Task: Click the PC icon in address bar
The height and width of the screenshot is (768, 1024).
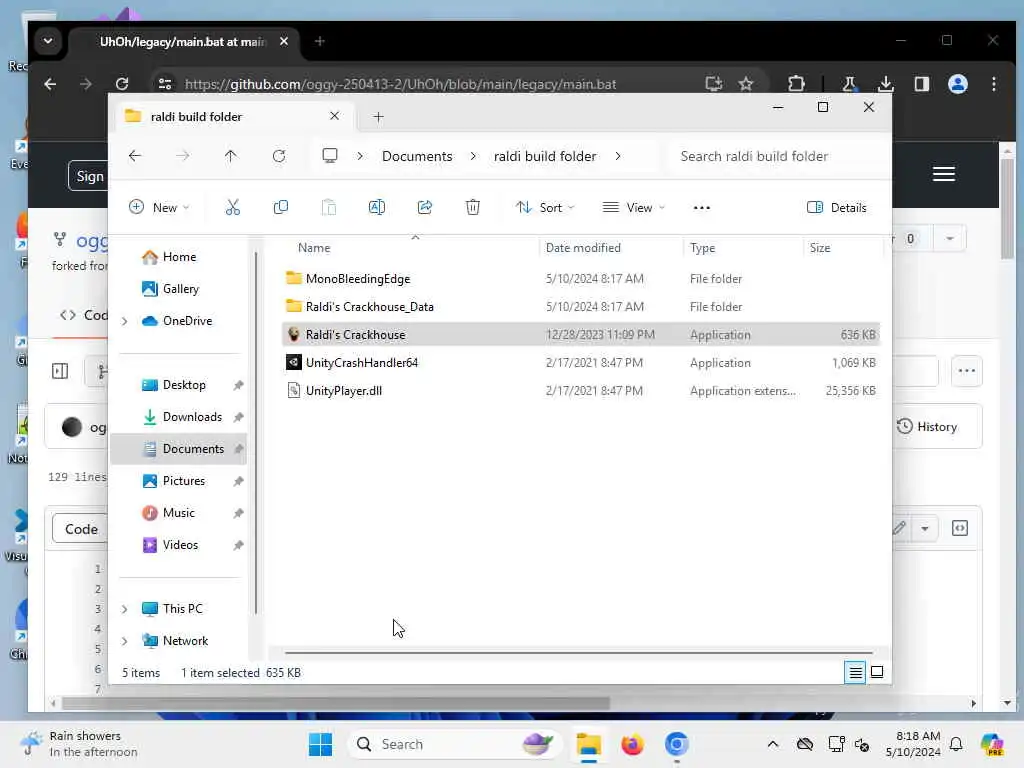Action: [x=330, y=156]
